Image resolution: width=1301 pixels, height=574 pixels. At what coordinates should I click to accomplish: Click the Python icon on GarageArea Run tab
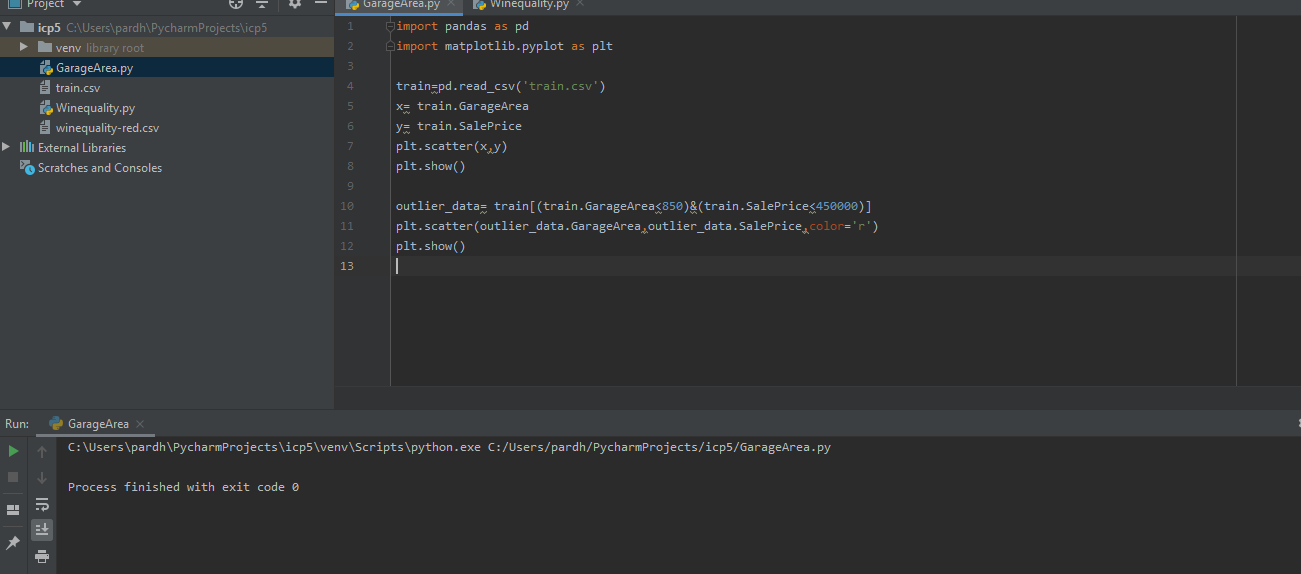[56, 423]
